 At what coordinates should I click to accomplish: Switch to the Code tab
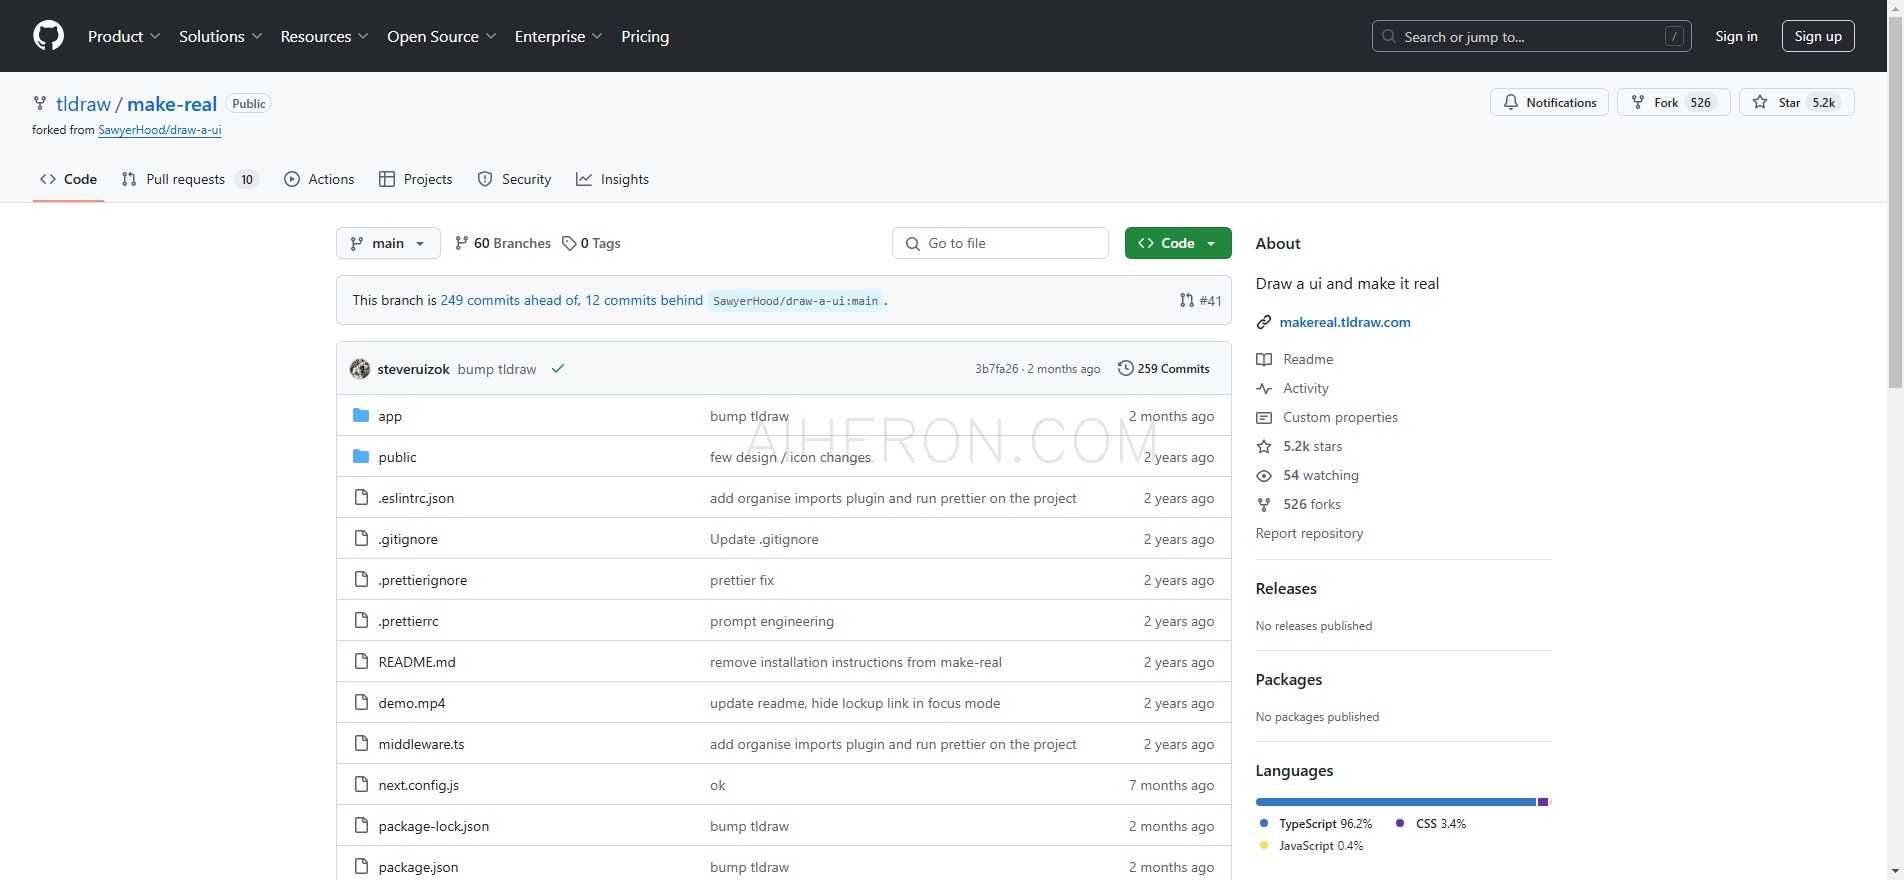68,179
